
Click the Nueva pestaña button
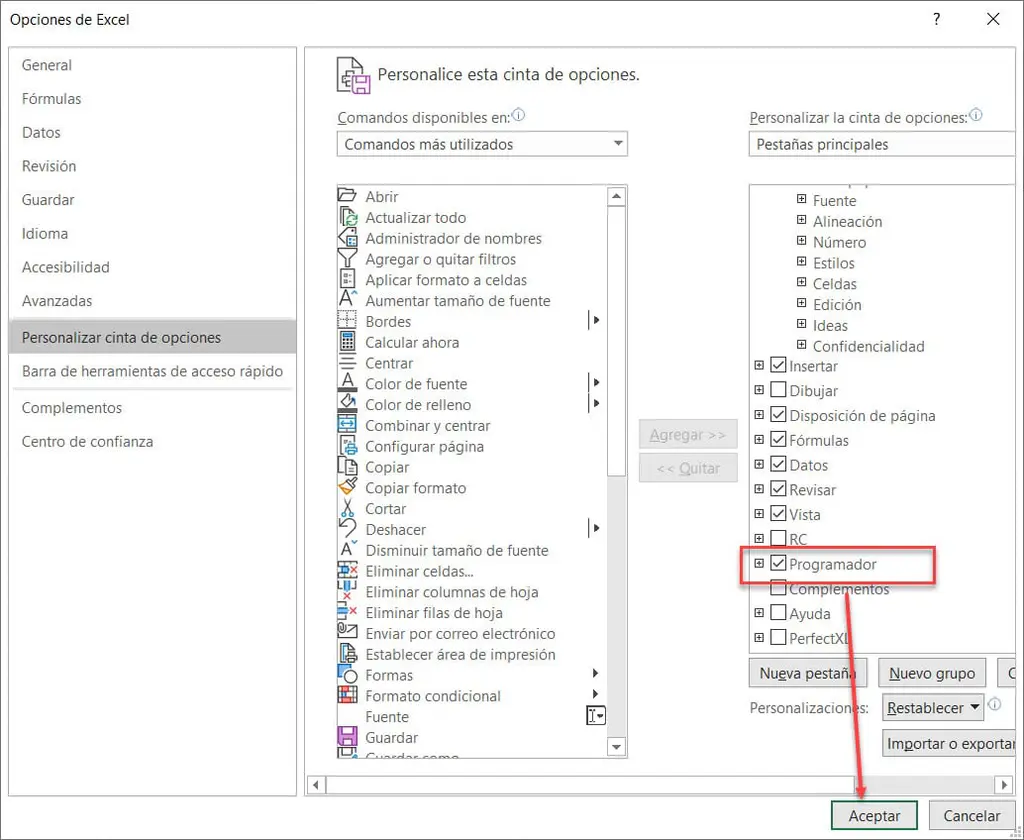tap(807, 673)
